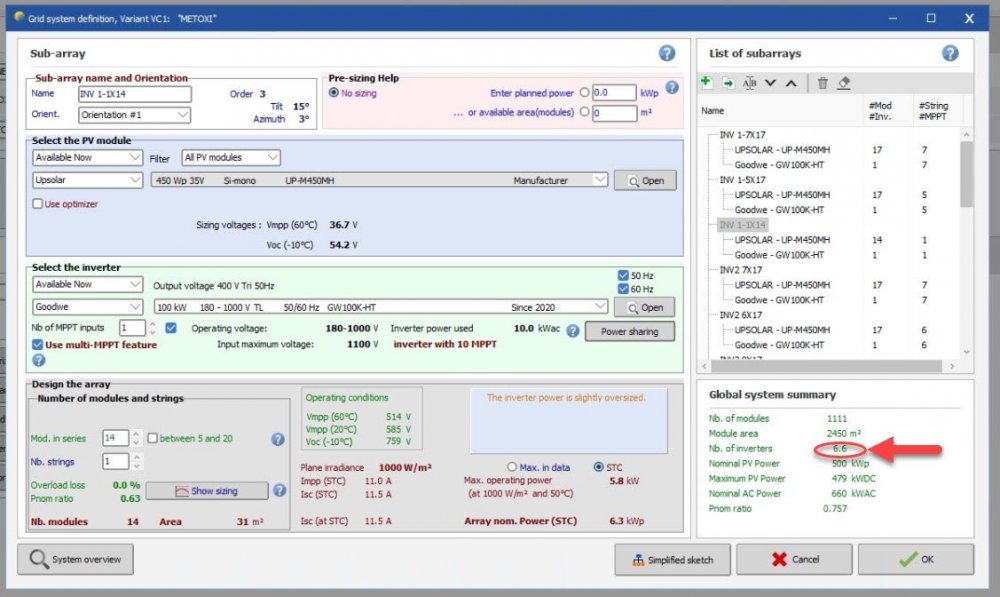Click the Power sharing button
The width and height of the screenshot is (1000, 597).
point(629,331)
